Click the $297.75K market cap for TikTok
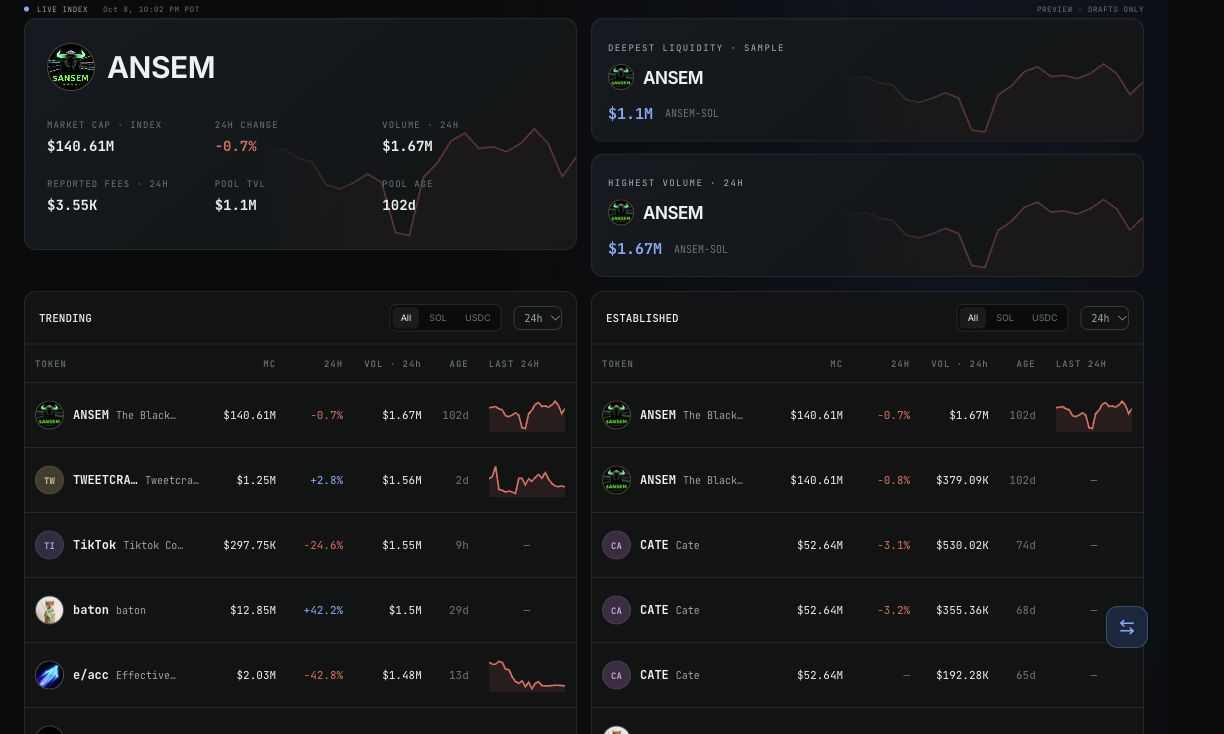1224x734 pixels. 249,545
